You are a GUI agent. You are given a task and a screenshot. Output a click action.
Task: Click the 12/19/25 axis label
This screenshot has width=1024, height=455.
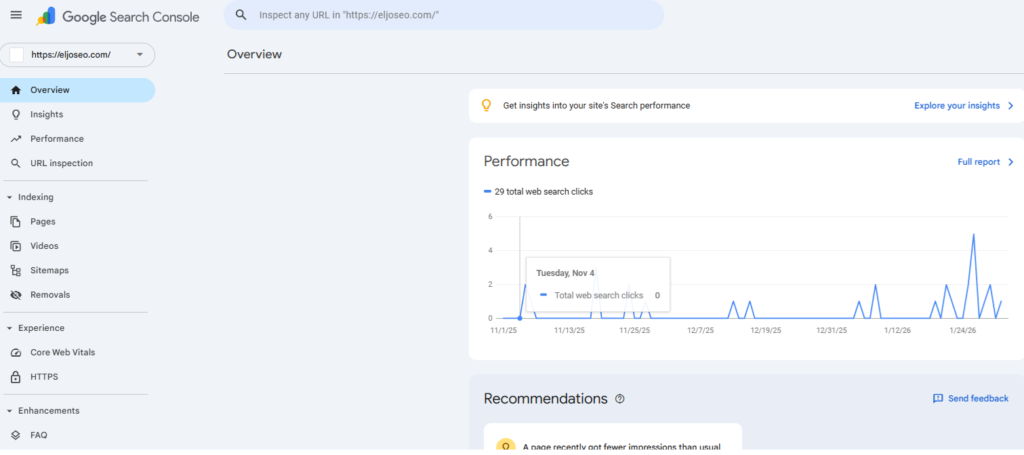click(x=765, y=331)
